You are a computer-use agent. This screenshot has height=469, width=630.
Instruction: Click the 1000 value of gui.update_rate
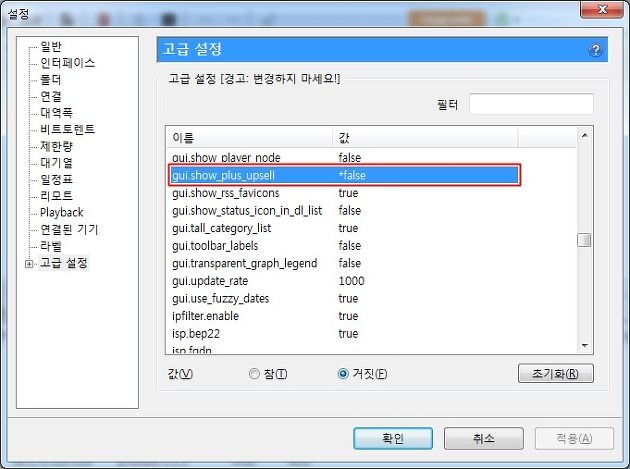pos(352,281)
